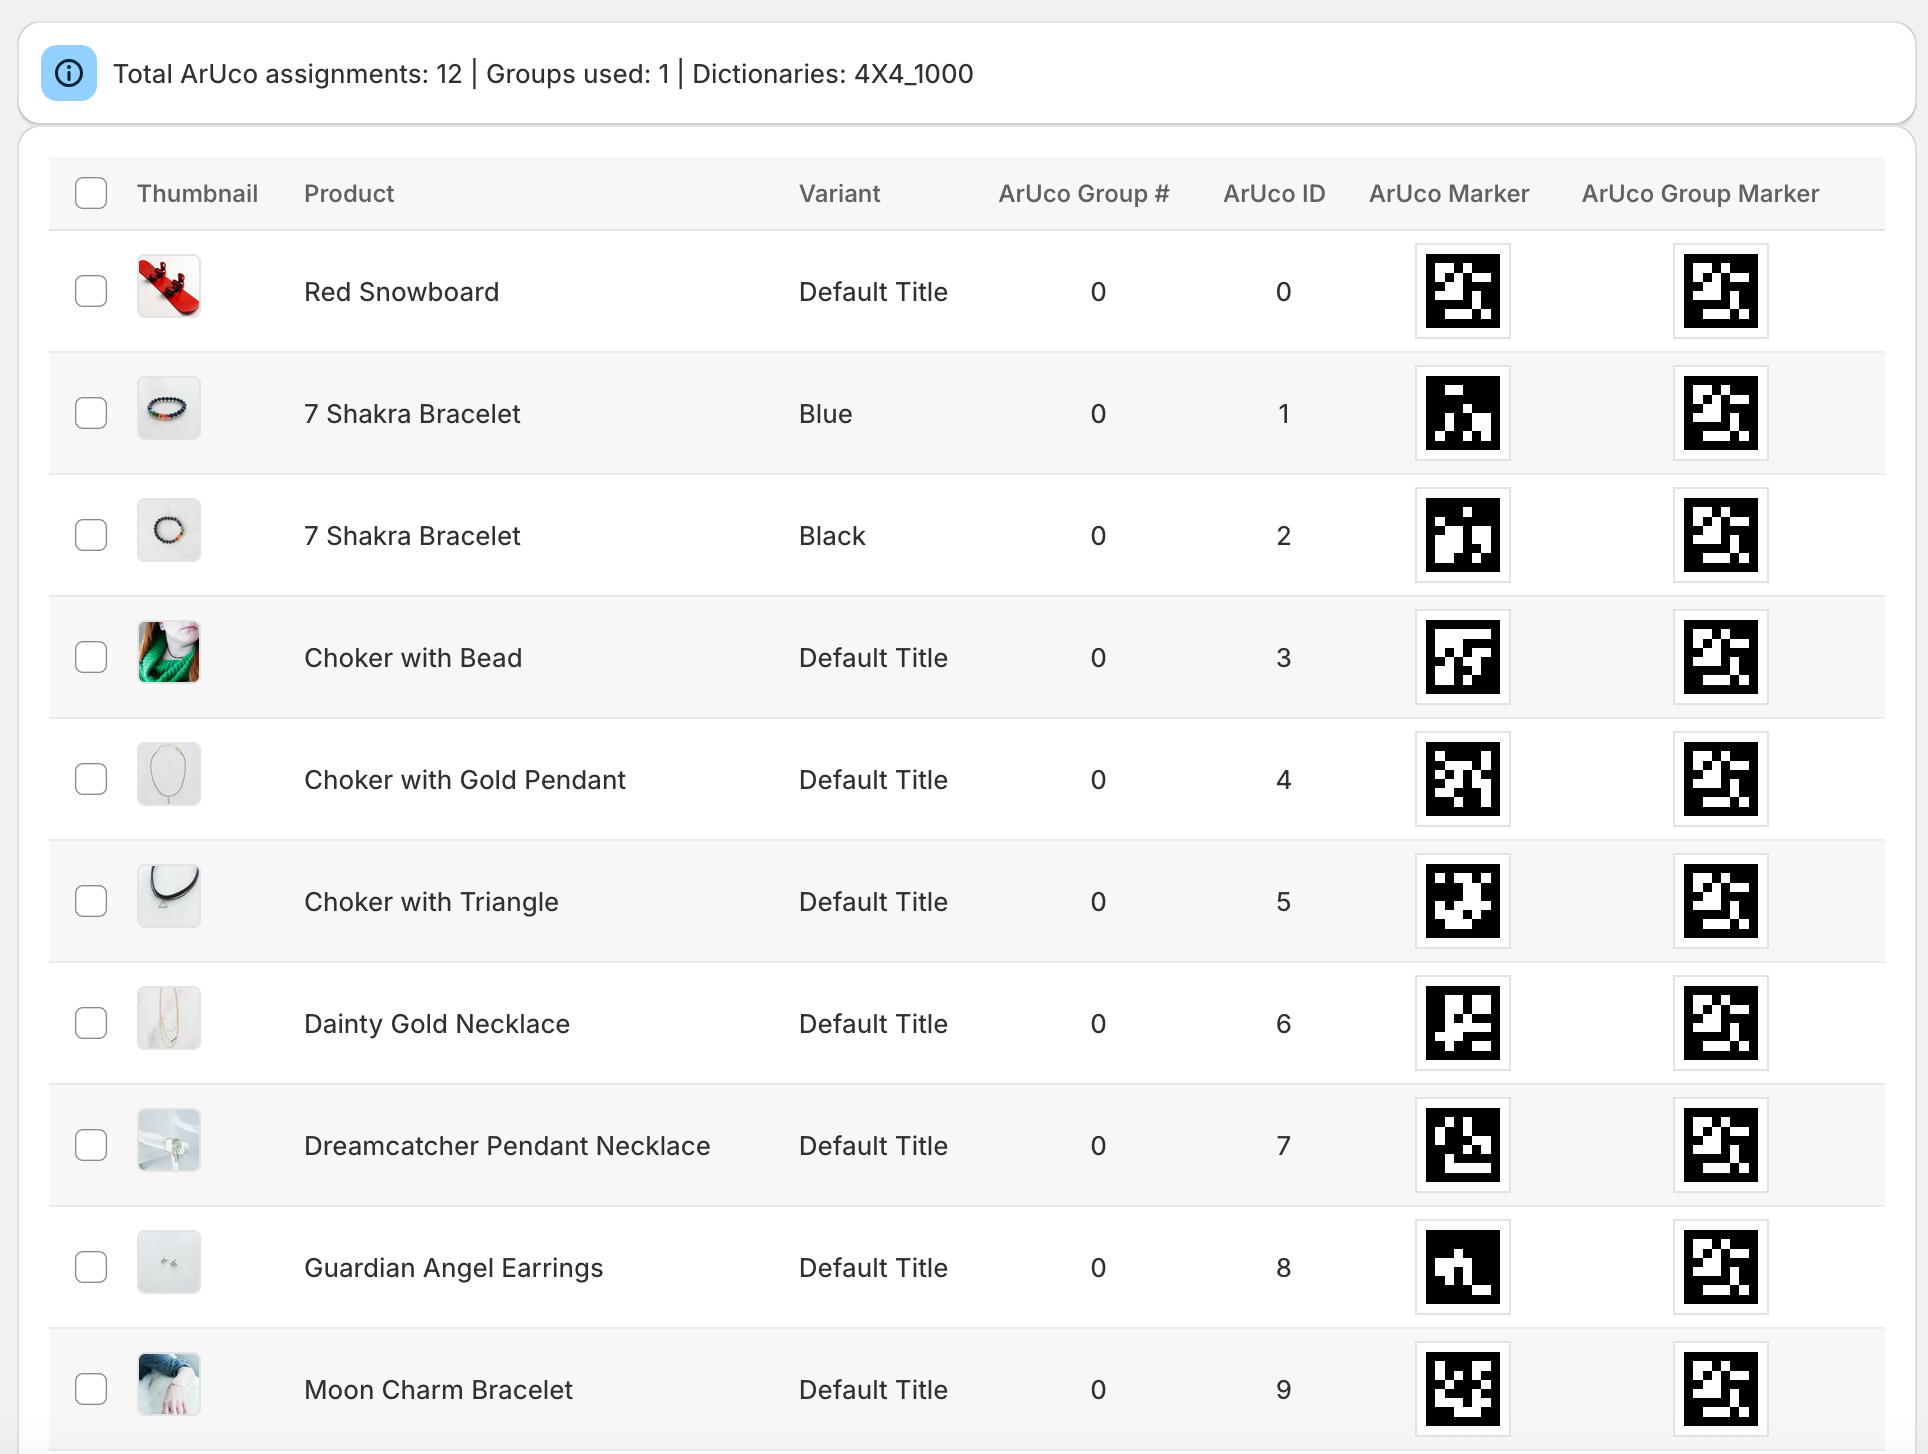This screenshot has height=1454, width=1928.
Task: Click ArUco marker image for Red Snowboard
Action: [1462, 291]
